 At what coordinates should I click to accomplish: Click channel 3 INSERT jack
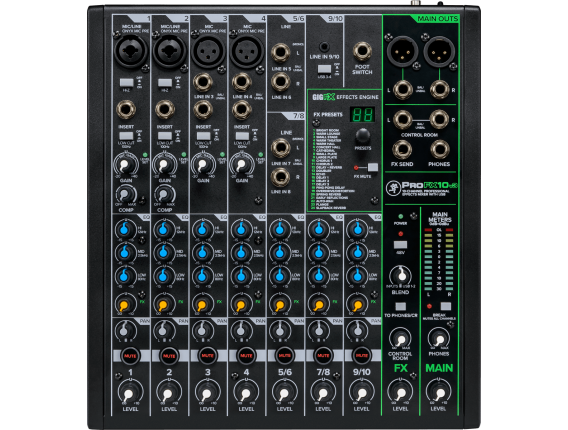pyautogui.click(x=203, y=109)
